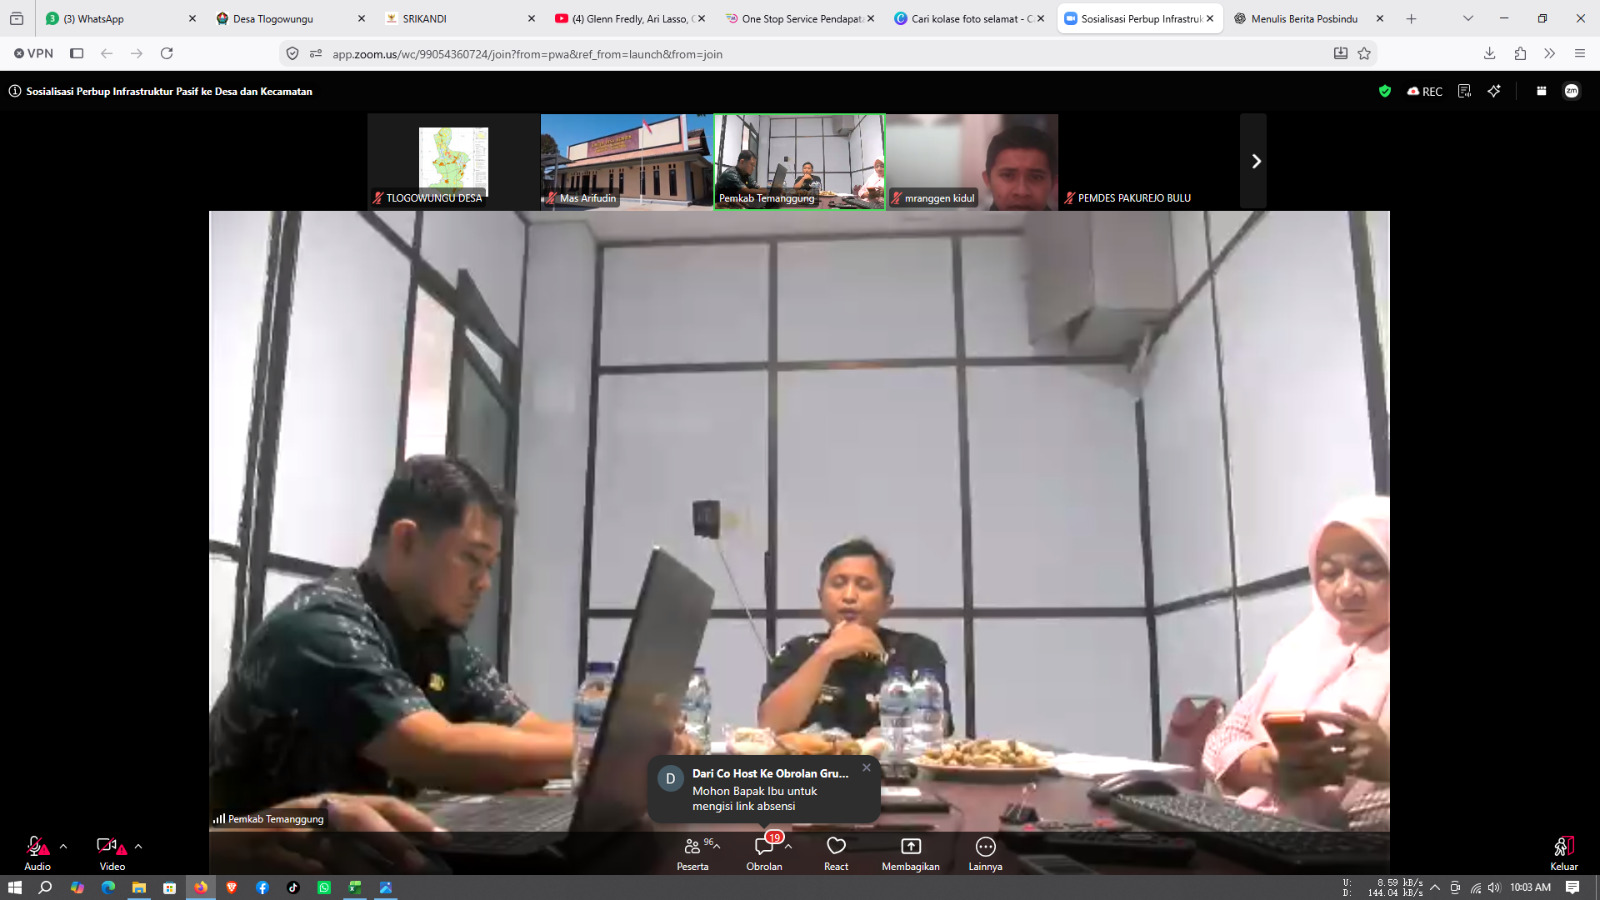Bookmark this page with star icon
The height and width of the screenshot is (900, 1600).
pos(1364,53)
